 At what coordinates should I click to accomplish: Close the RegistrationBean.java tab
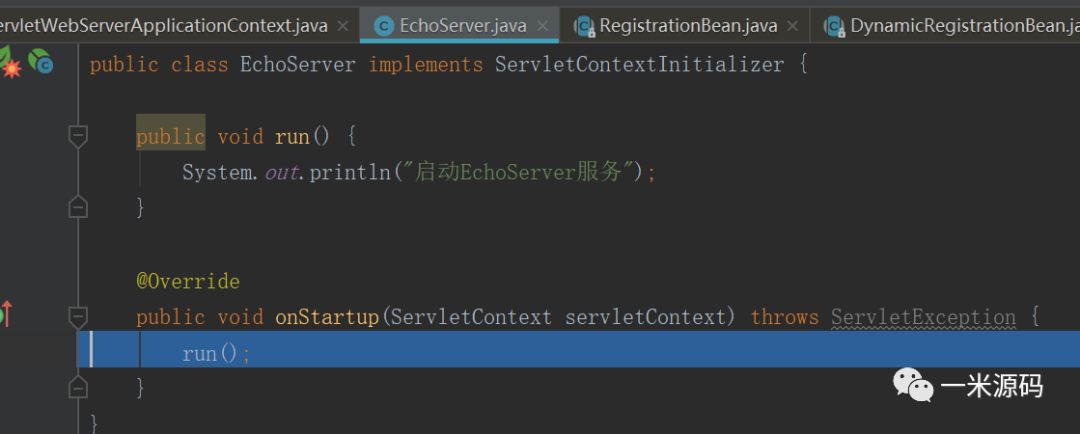[793, 26]
